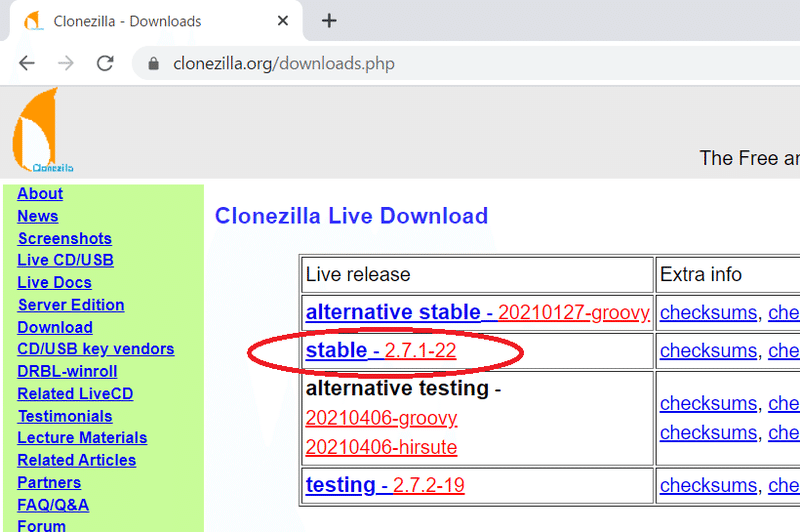The width and height of the screenshot is (800, 532).
Task: Download alternative stable 20210127-groovy release
Action: pos(478,312)
